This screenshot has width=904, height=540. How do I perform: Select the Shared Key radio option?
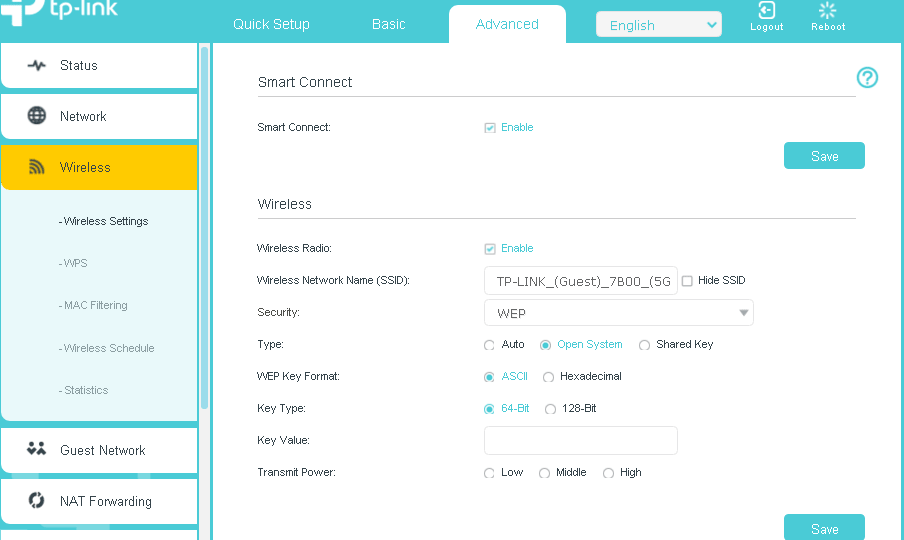644,345
